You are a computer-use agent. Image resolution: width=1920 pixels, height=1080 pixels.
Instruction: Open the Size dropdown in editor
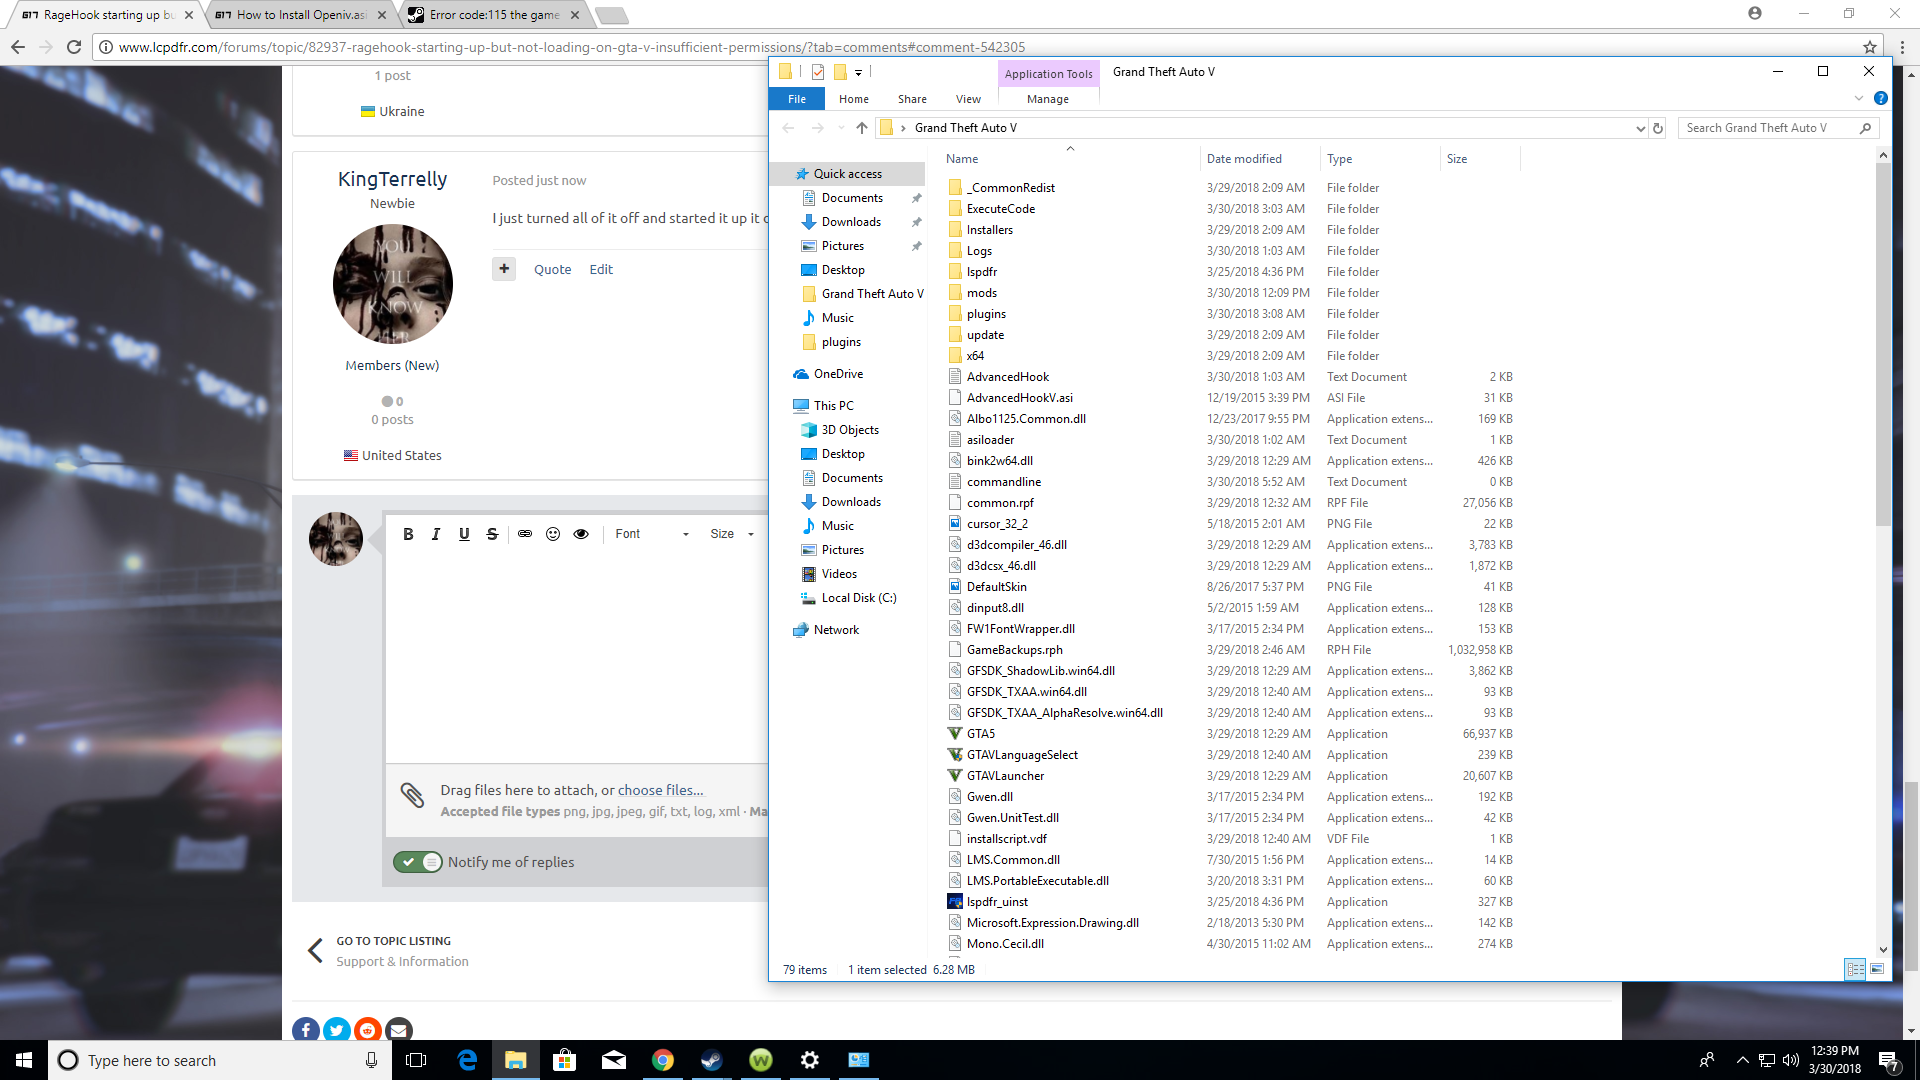pos(732,534)
